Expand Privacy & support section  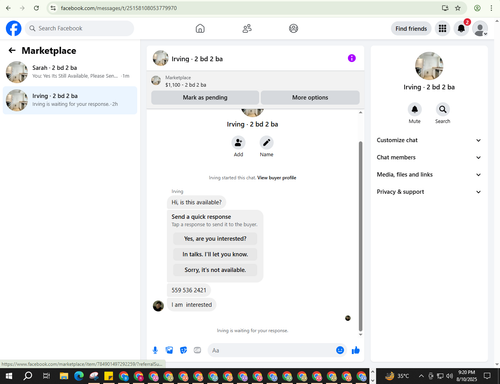[x=429, y=192]
